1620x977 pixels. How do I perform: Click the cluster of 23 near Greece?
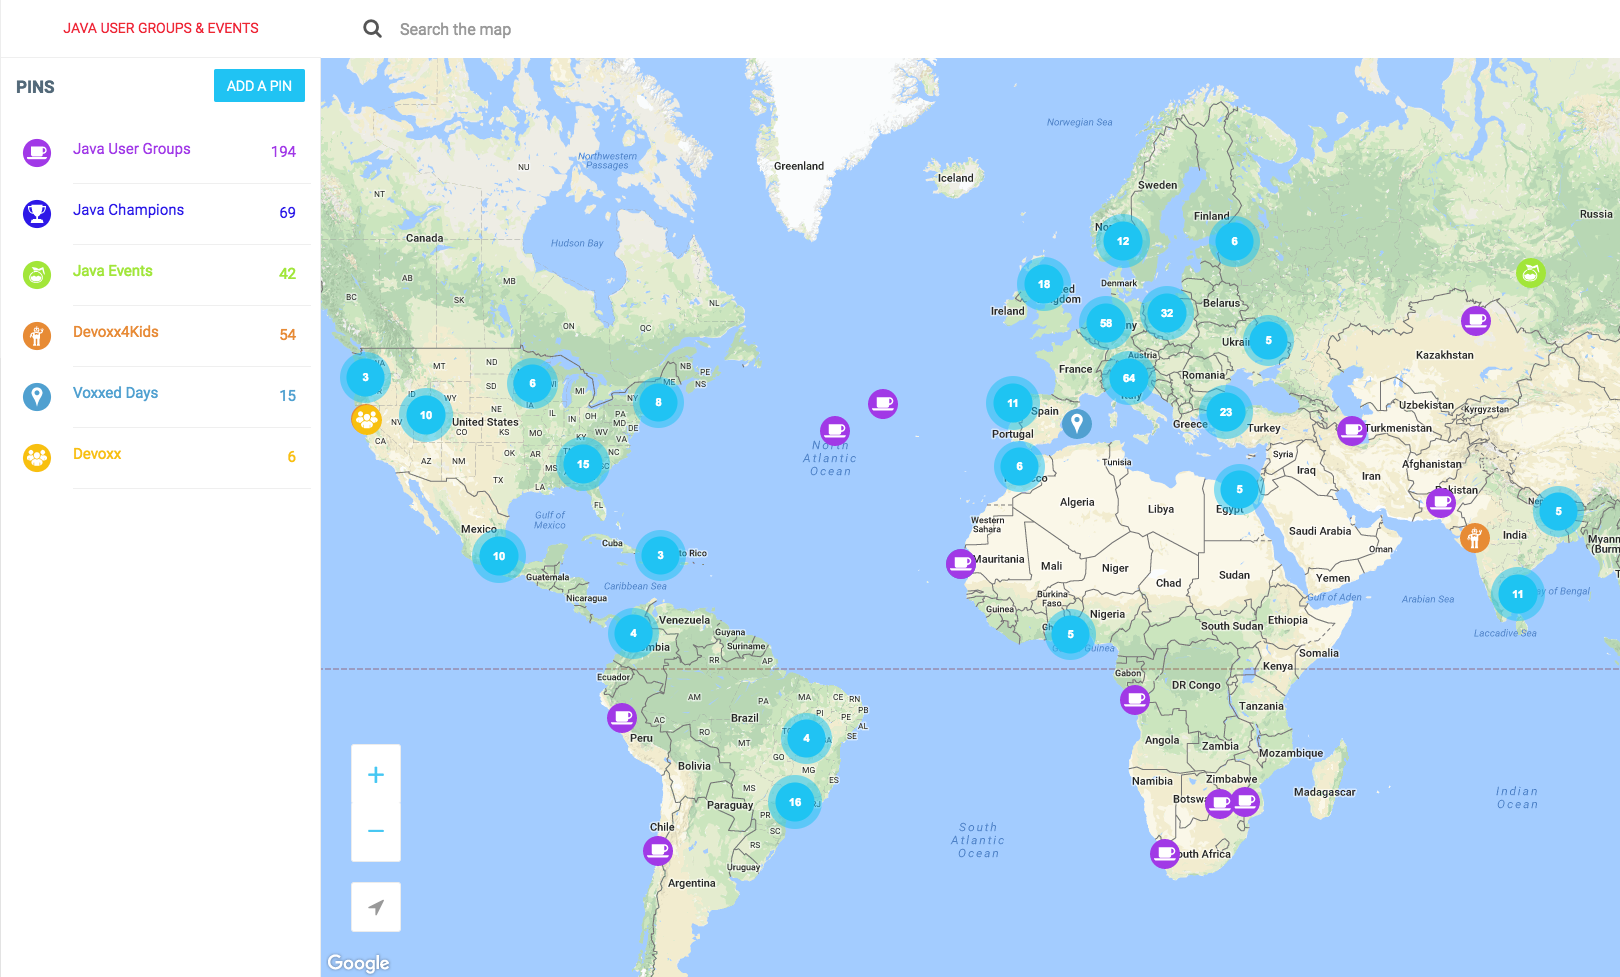pos(1226,412)
